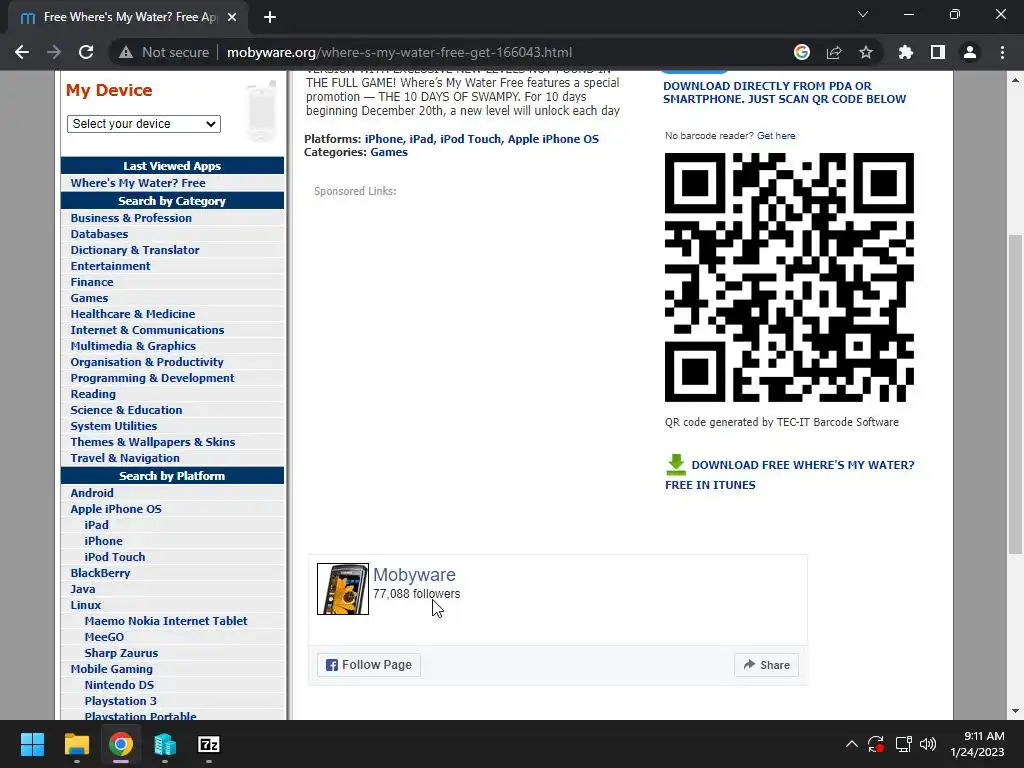Close the Free Where's My Water tab
The width and height of the screenshot is (1024, 768).
click(x=232, y=18)
